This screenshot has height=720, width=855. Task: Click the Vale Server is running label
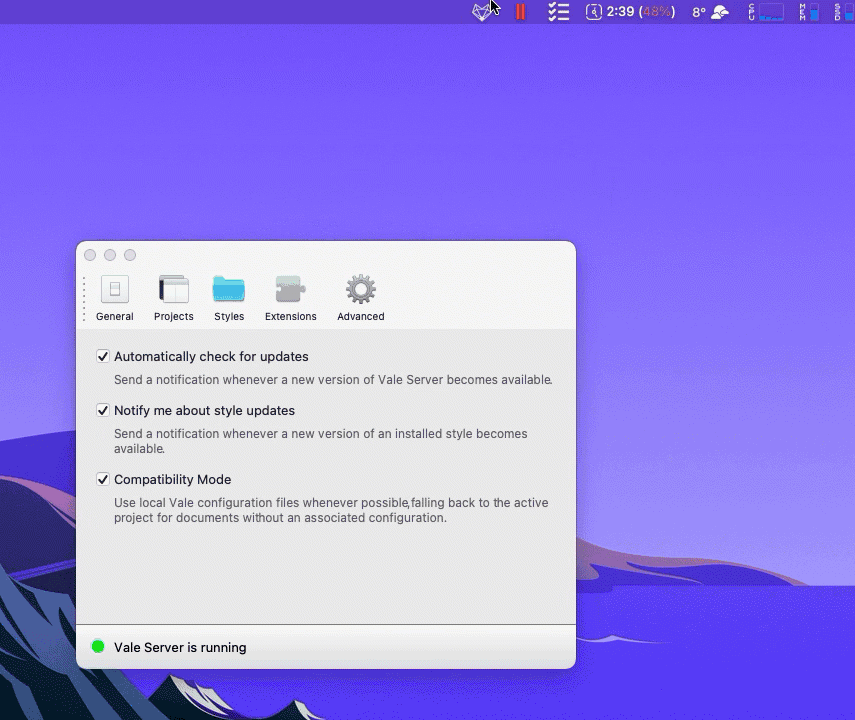[180, 647]
